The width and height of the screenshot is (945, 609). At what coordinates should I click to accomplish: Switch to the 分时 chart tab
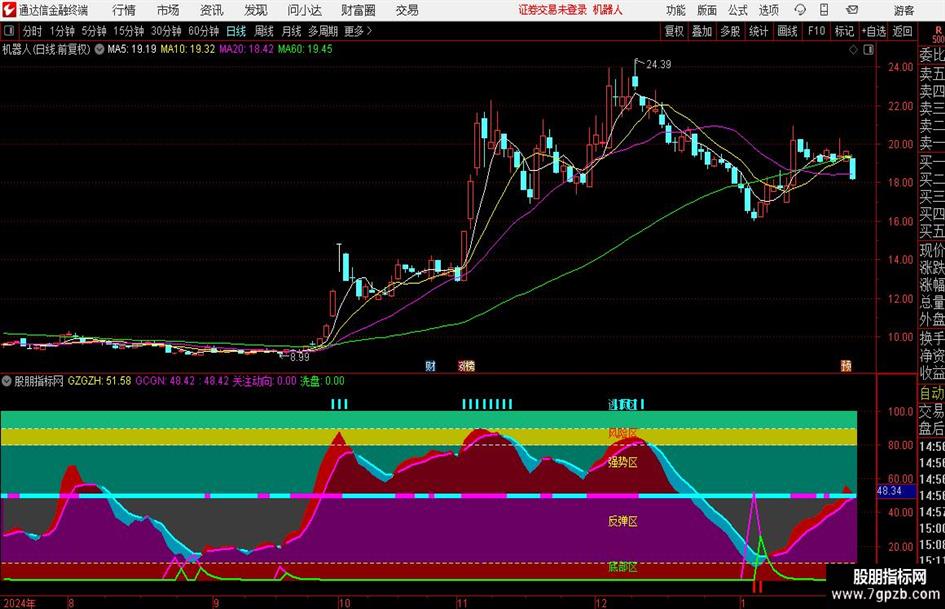tap(32, 31)
